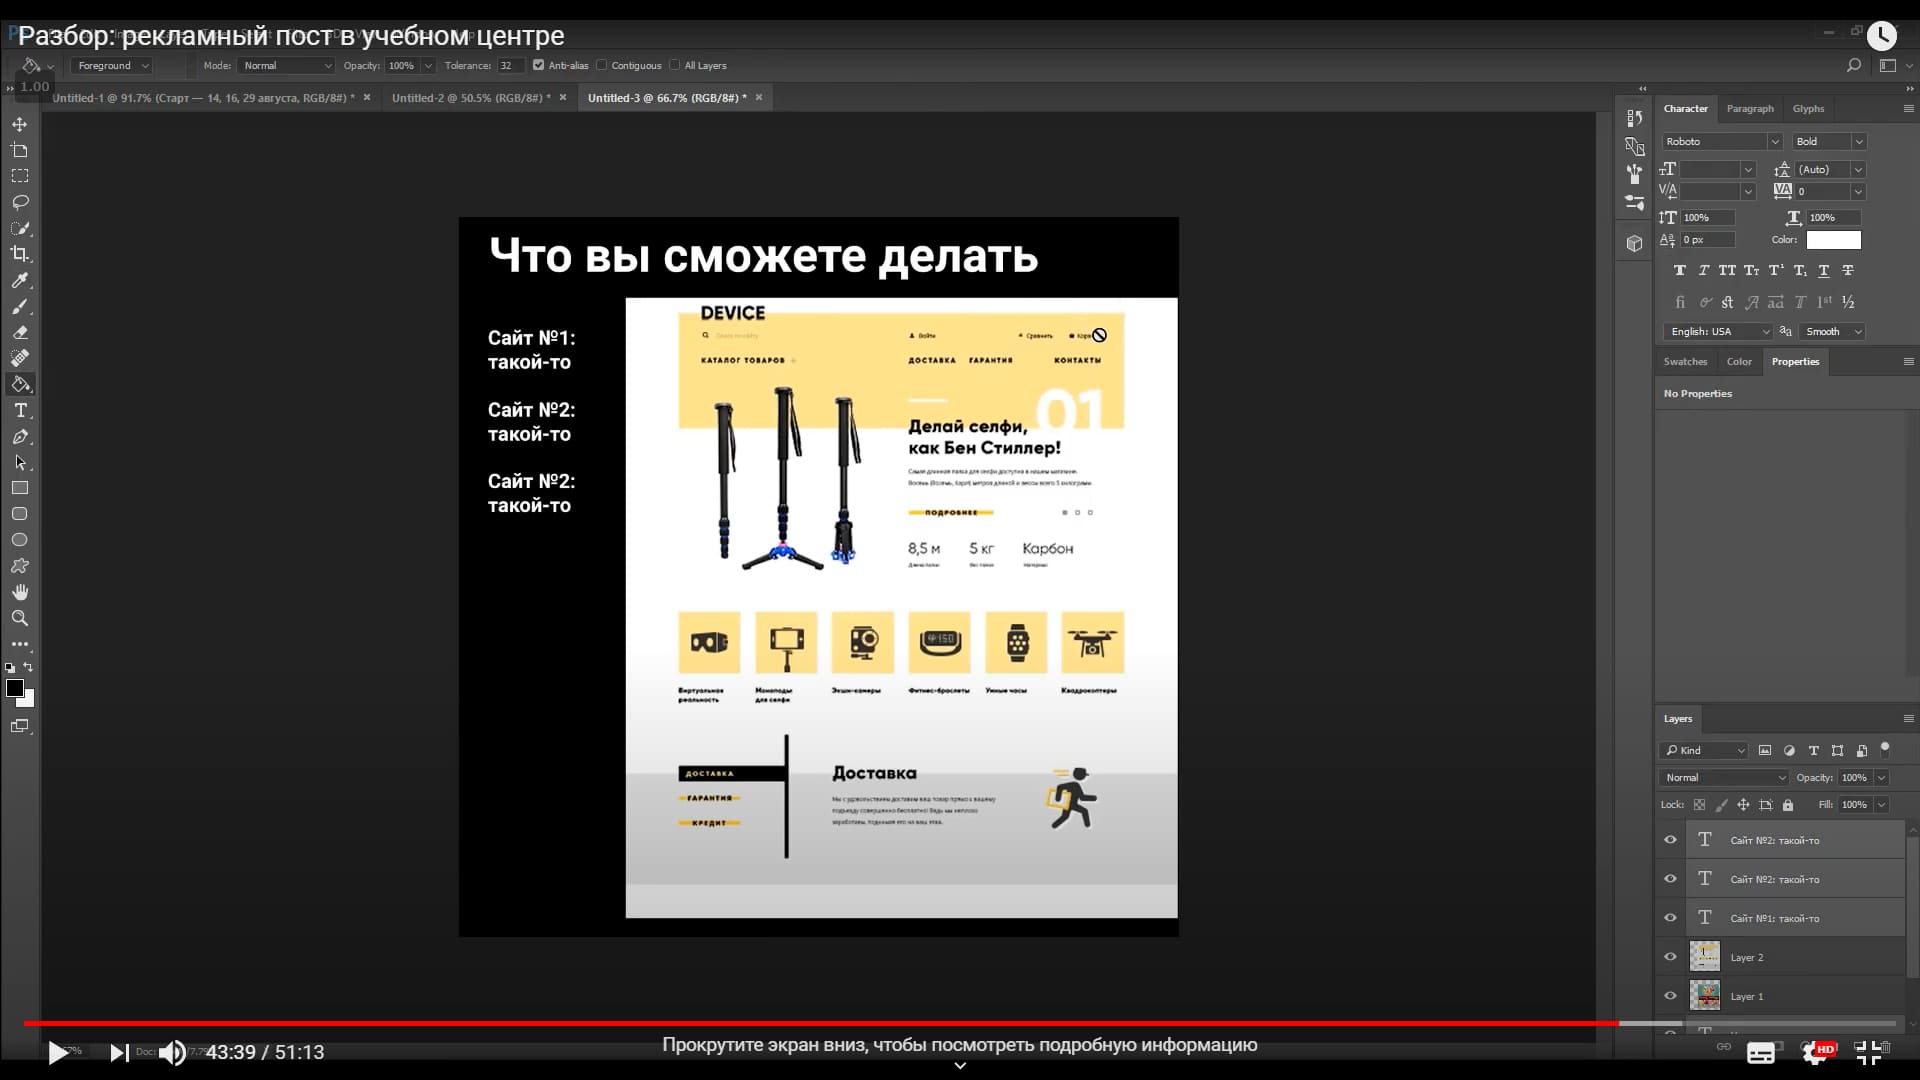The height and width of the screenshot is (1080, 1920).
Task: Select the Zoom tool
Action: (19, 618)
